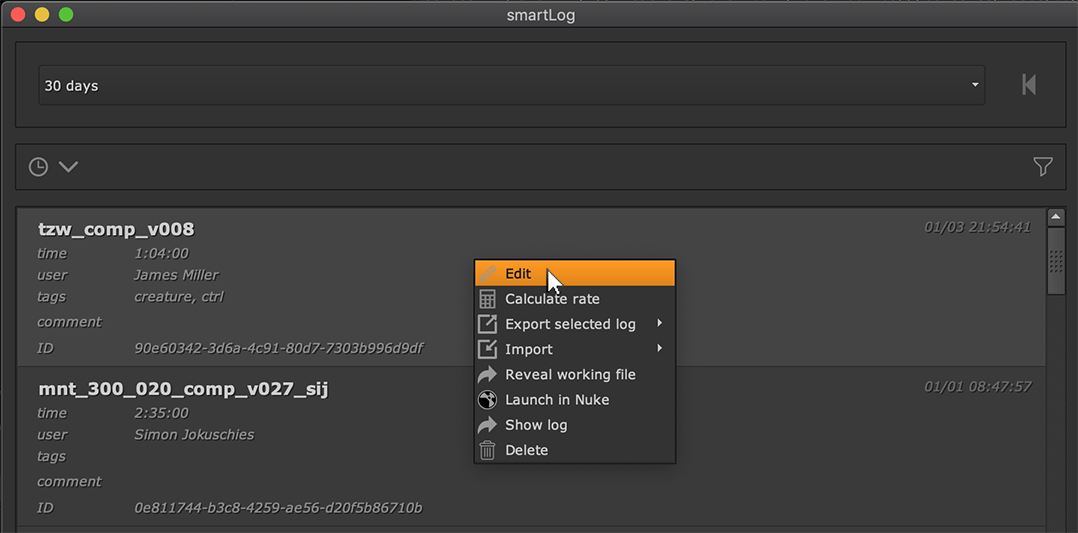
Task: Click the trash icon beside Delete
Action: (487, 450)
